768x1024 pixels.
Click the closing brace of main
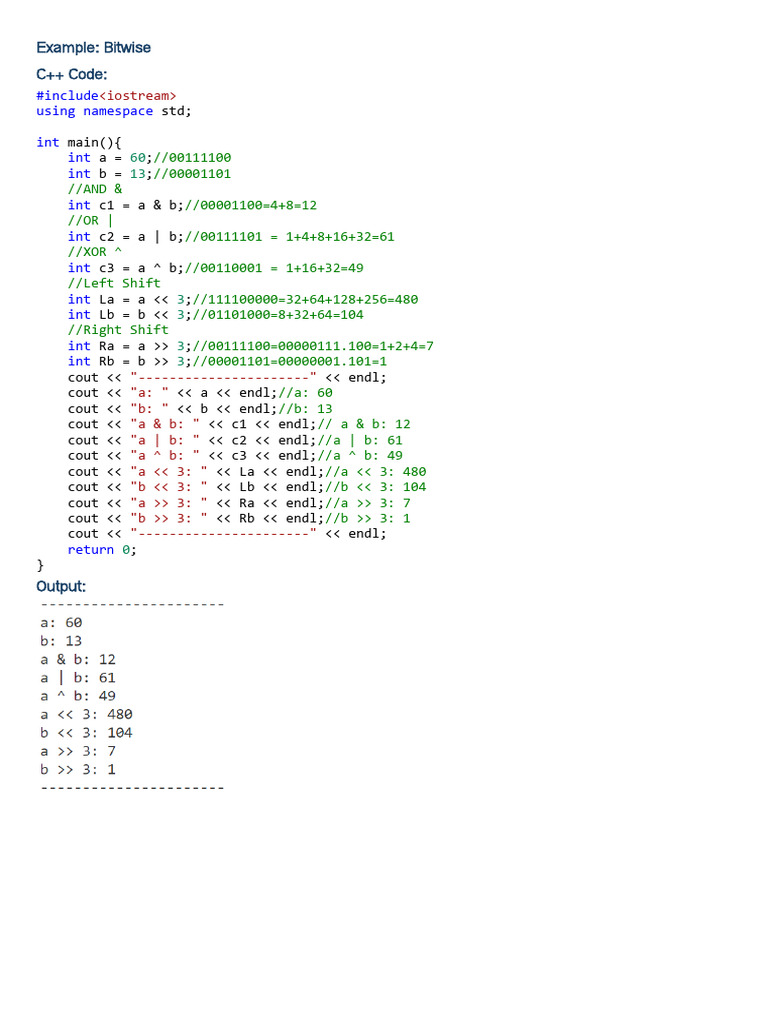[x=40, y=565]
